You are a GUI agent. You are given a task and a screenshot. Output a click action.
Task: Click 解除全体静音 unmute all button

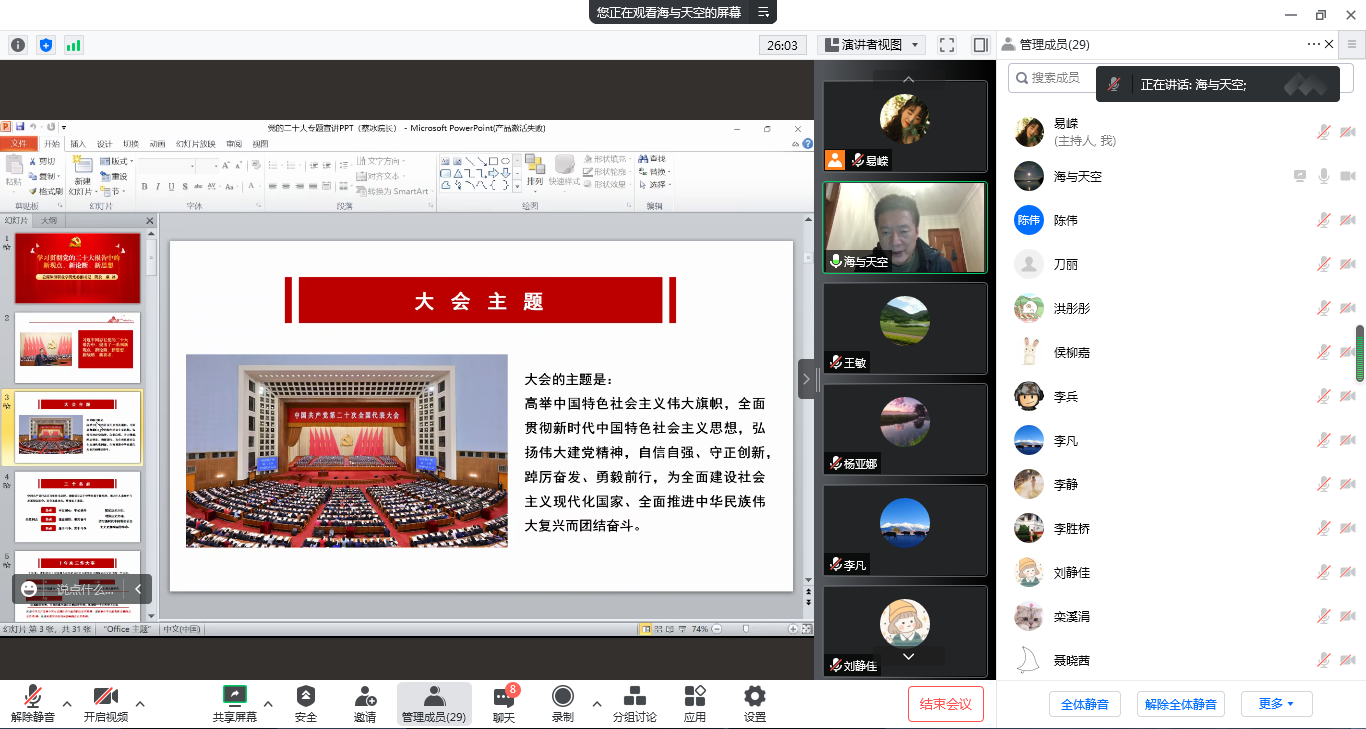point(1181,704)
